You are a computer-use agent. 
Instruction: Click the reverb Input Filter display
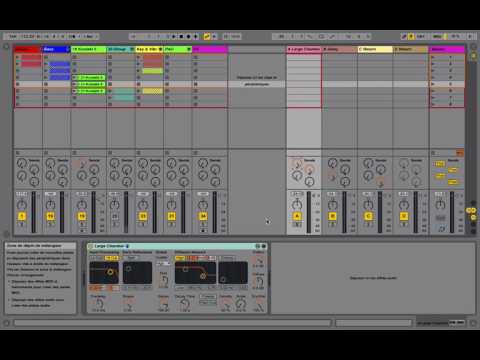pos(104,273)
